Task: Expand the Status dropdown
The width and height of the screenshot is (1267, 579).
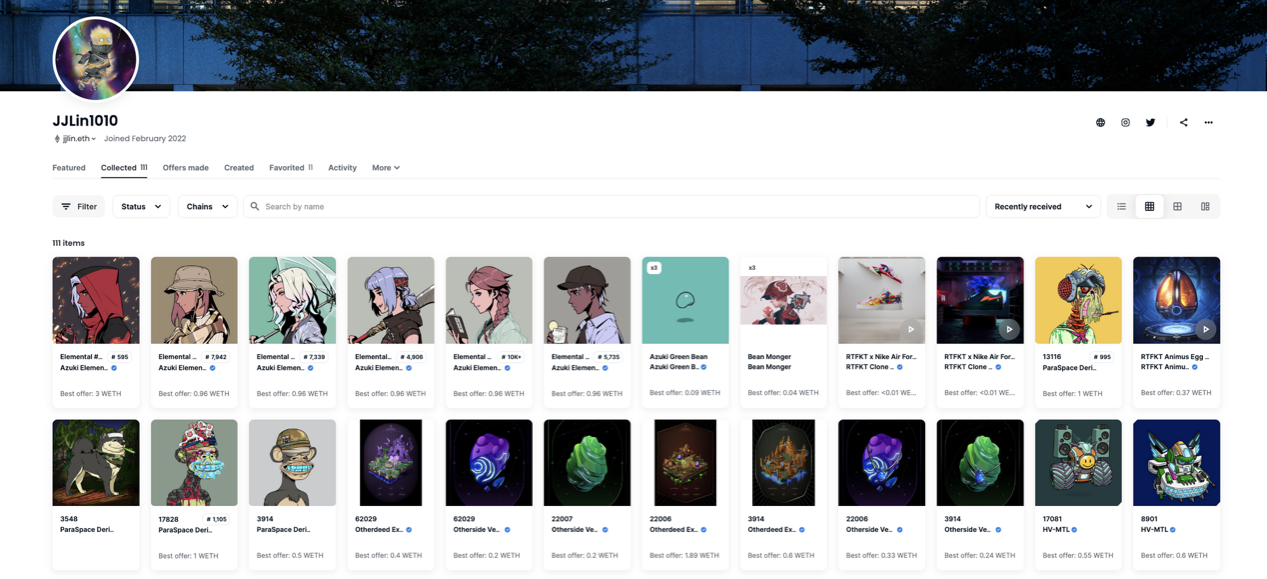Action: point(141,207)
